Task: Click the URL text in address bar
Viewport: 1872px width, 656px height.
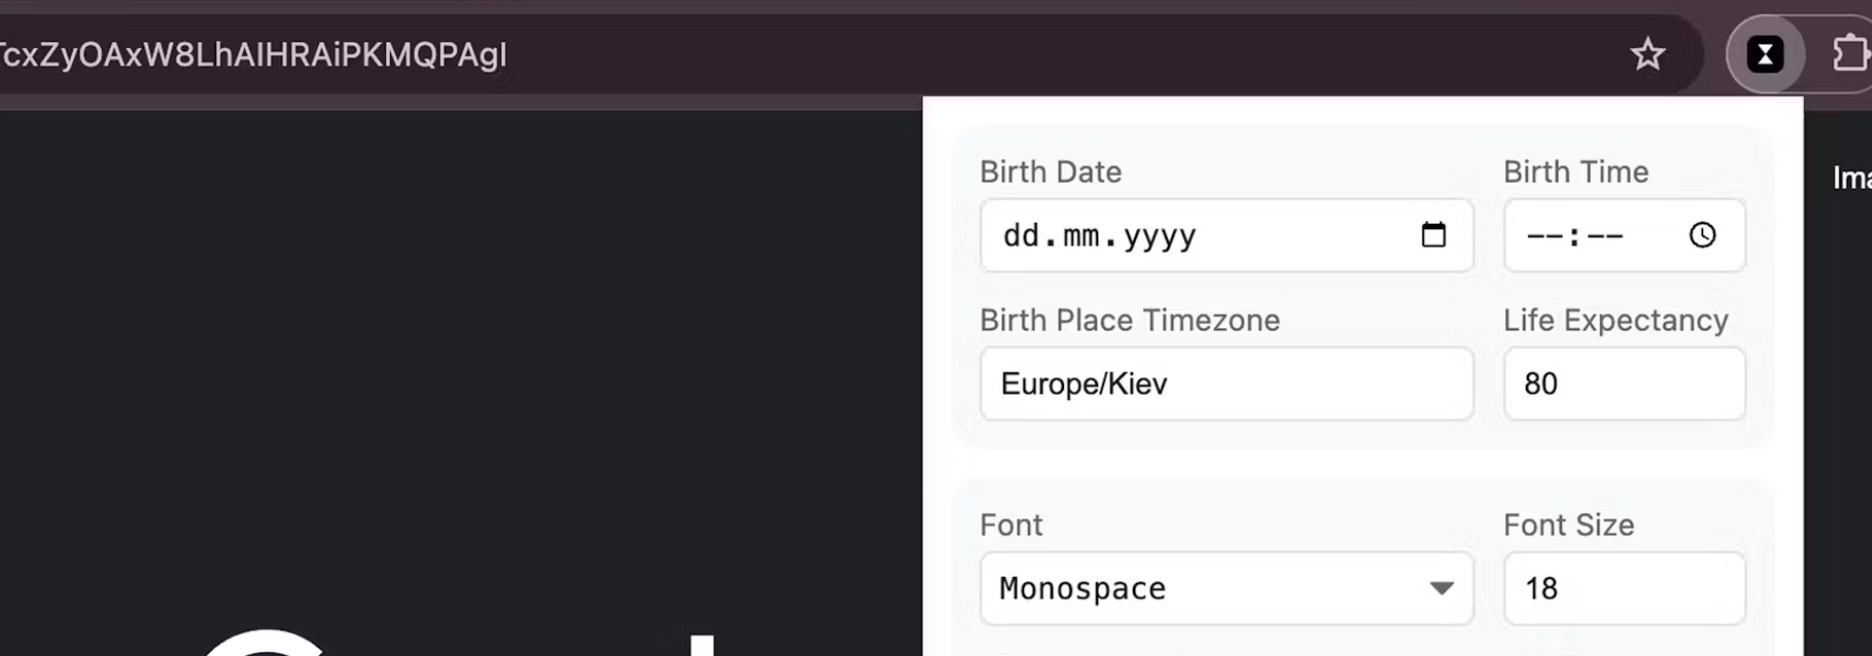Action: (x=253, y=55)
